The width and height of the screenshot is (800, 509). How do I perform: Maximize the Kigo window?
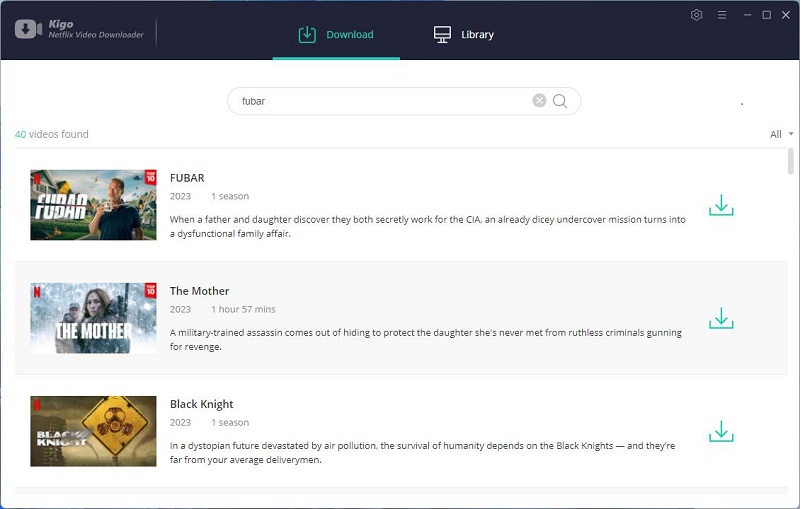pyautogui.click(x=766, y=15)
